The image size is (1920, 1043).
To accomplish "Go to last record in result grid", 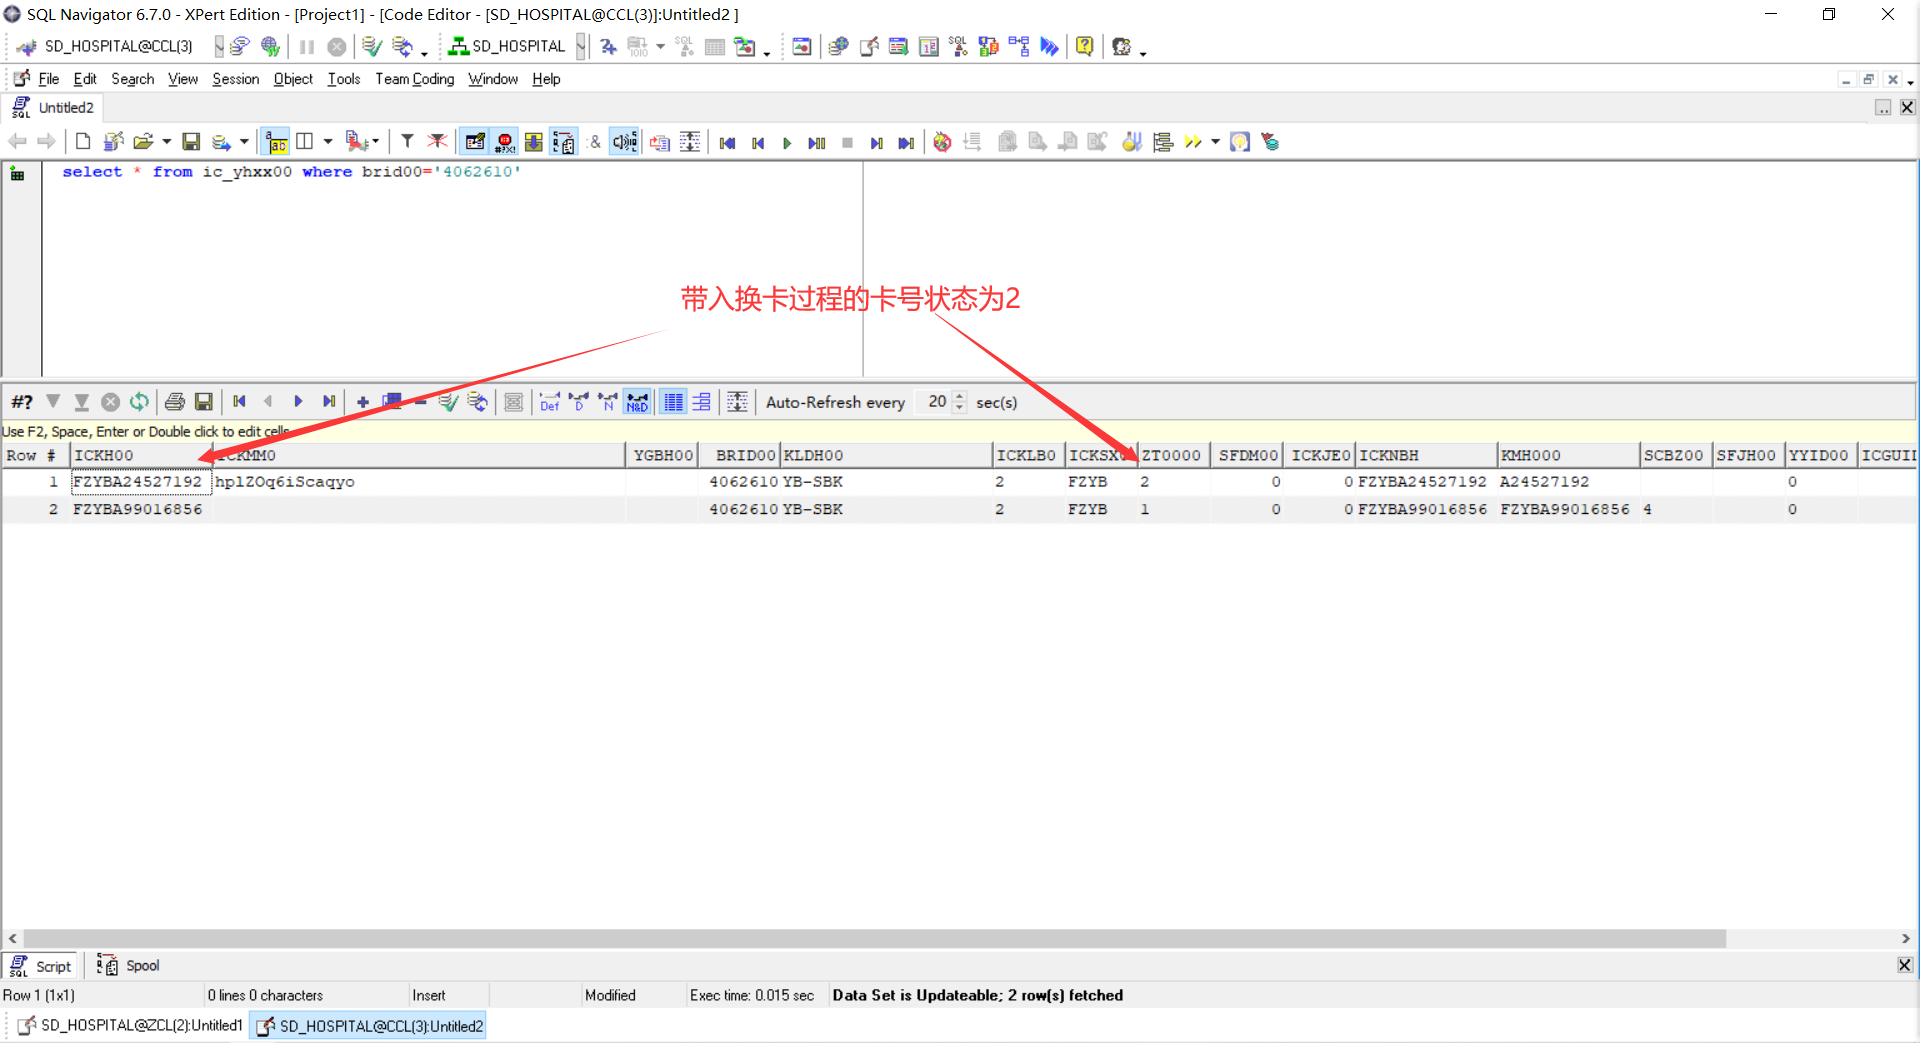I will point(328,402).
